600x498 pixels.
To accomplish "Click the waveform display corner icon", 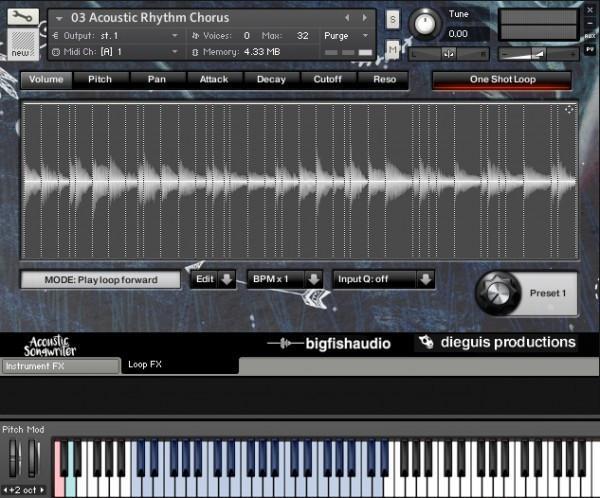I will 569,110.
